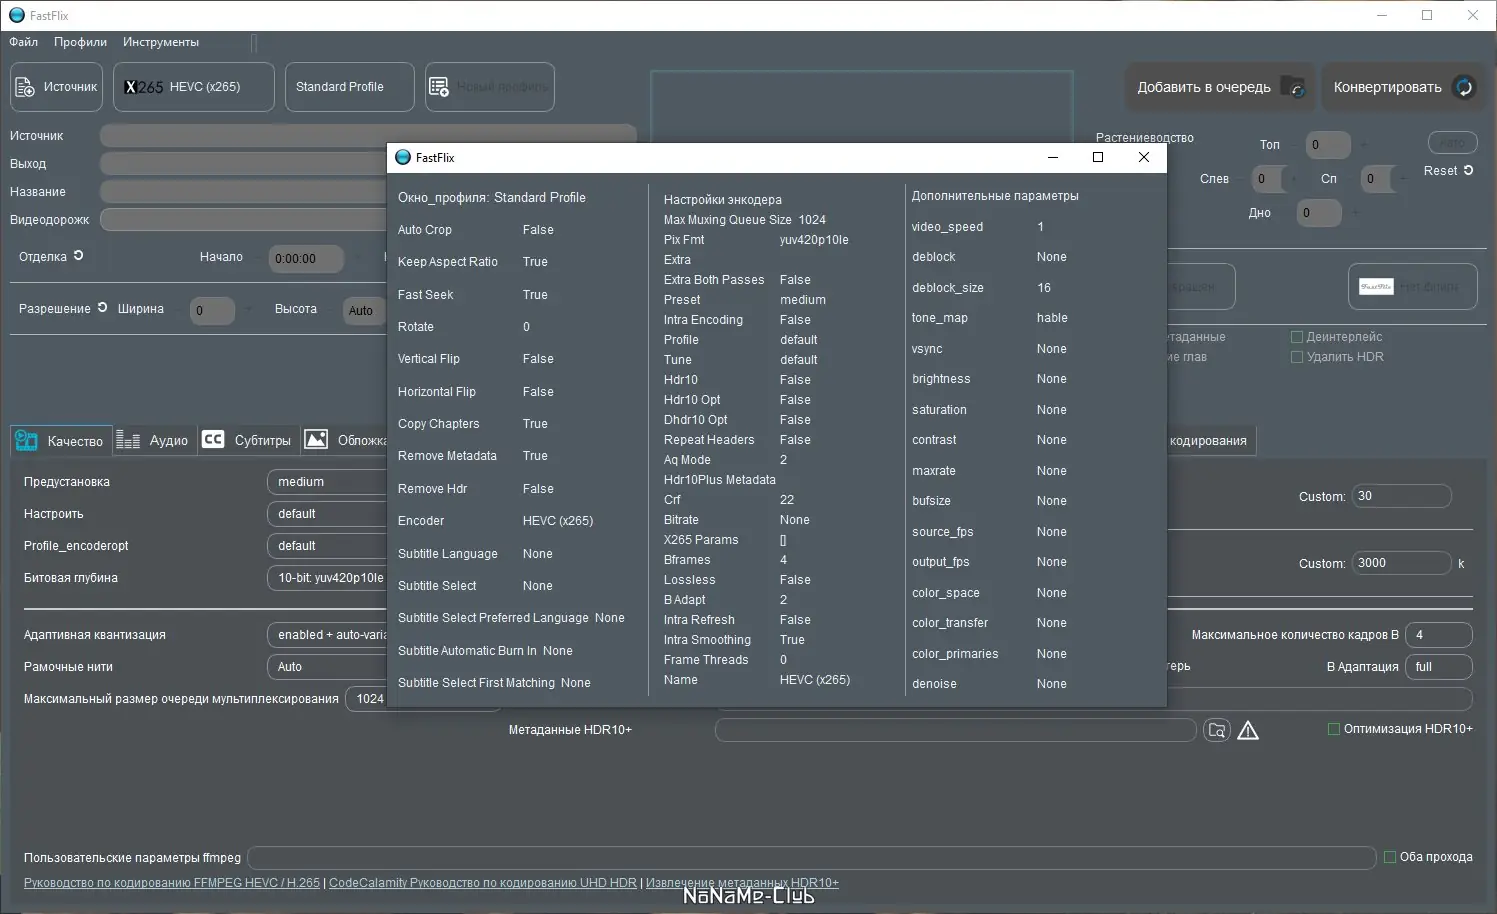Screen dimensions: 1497x914
Task: Click the Конвертировать convert icon
Action: (1463, 87)
